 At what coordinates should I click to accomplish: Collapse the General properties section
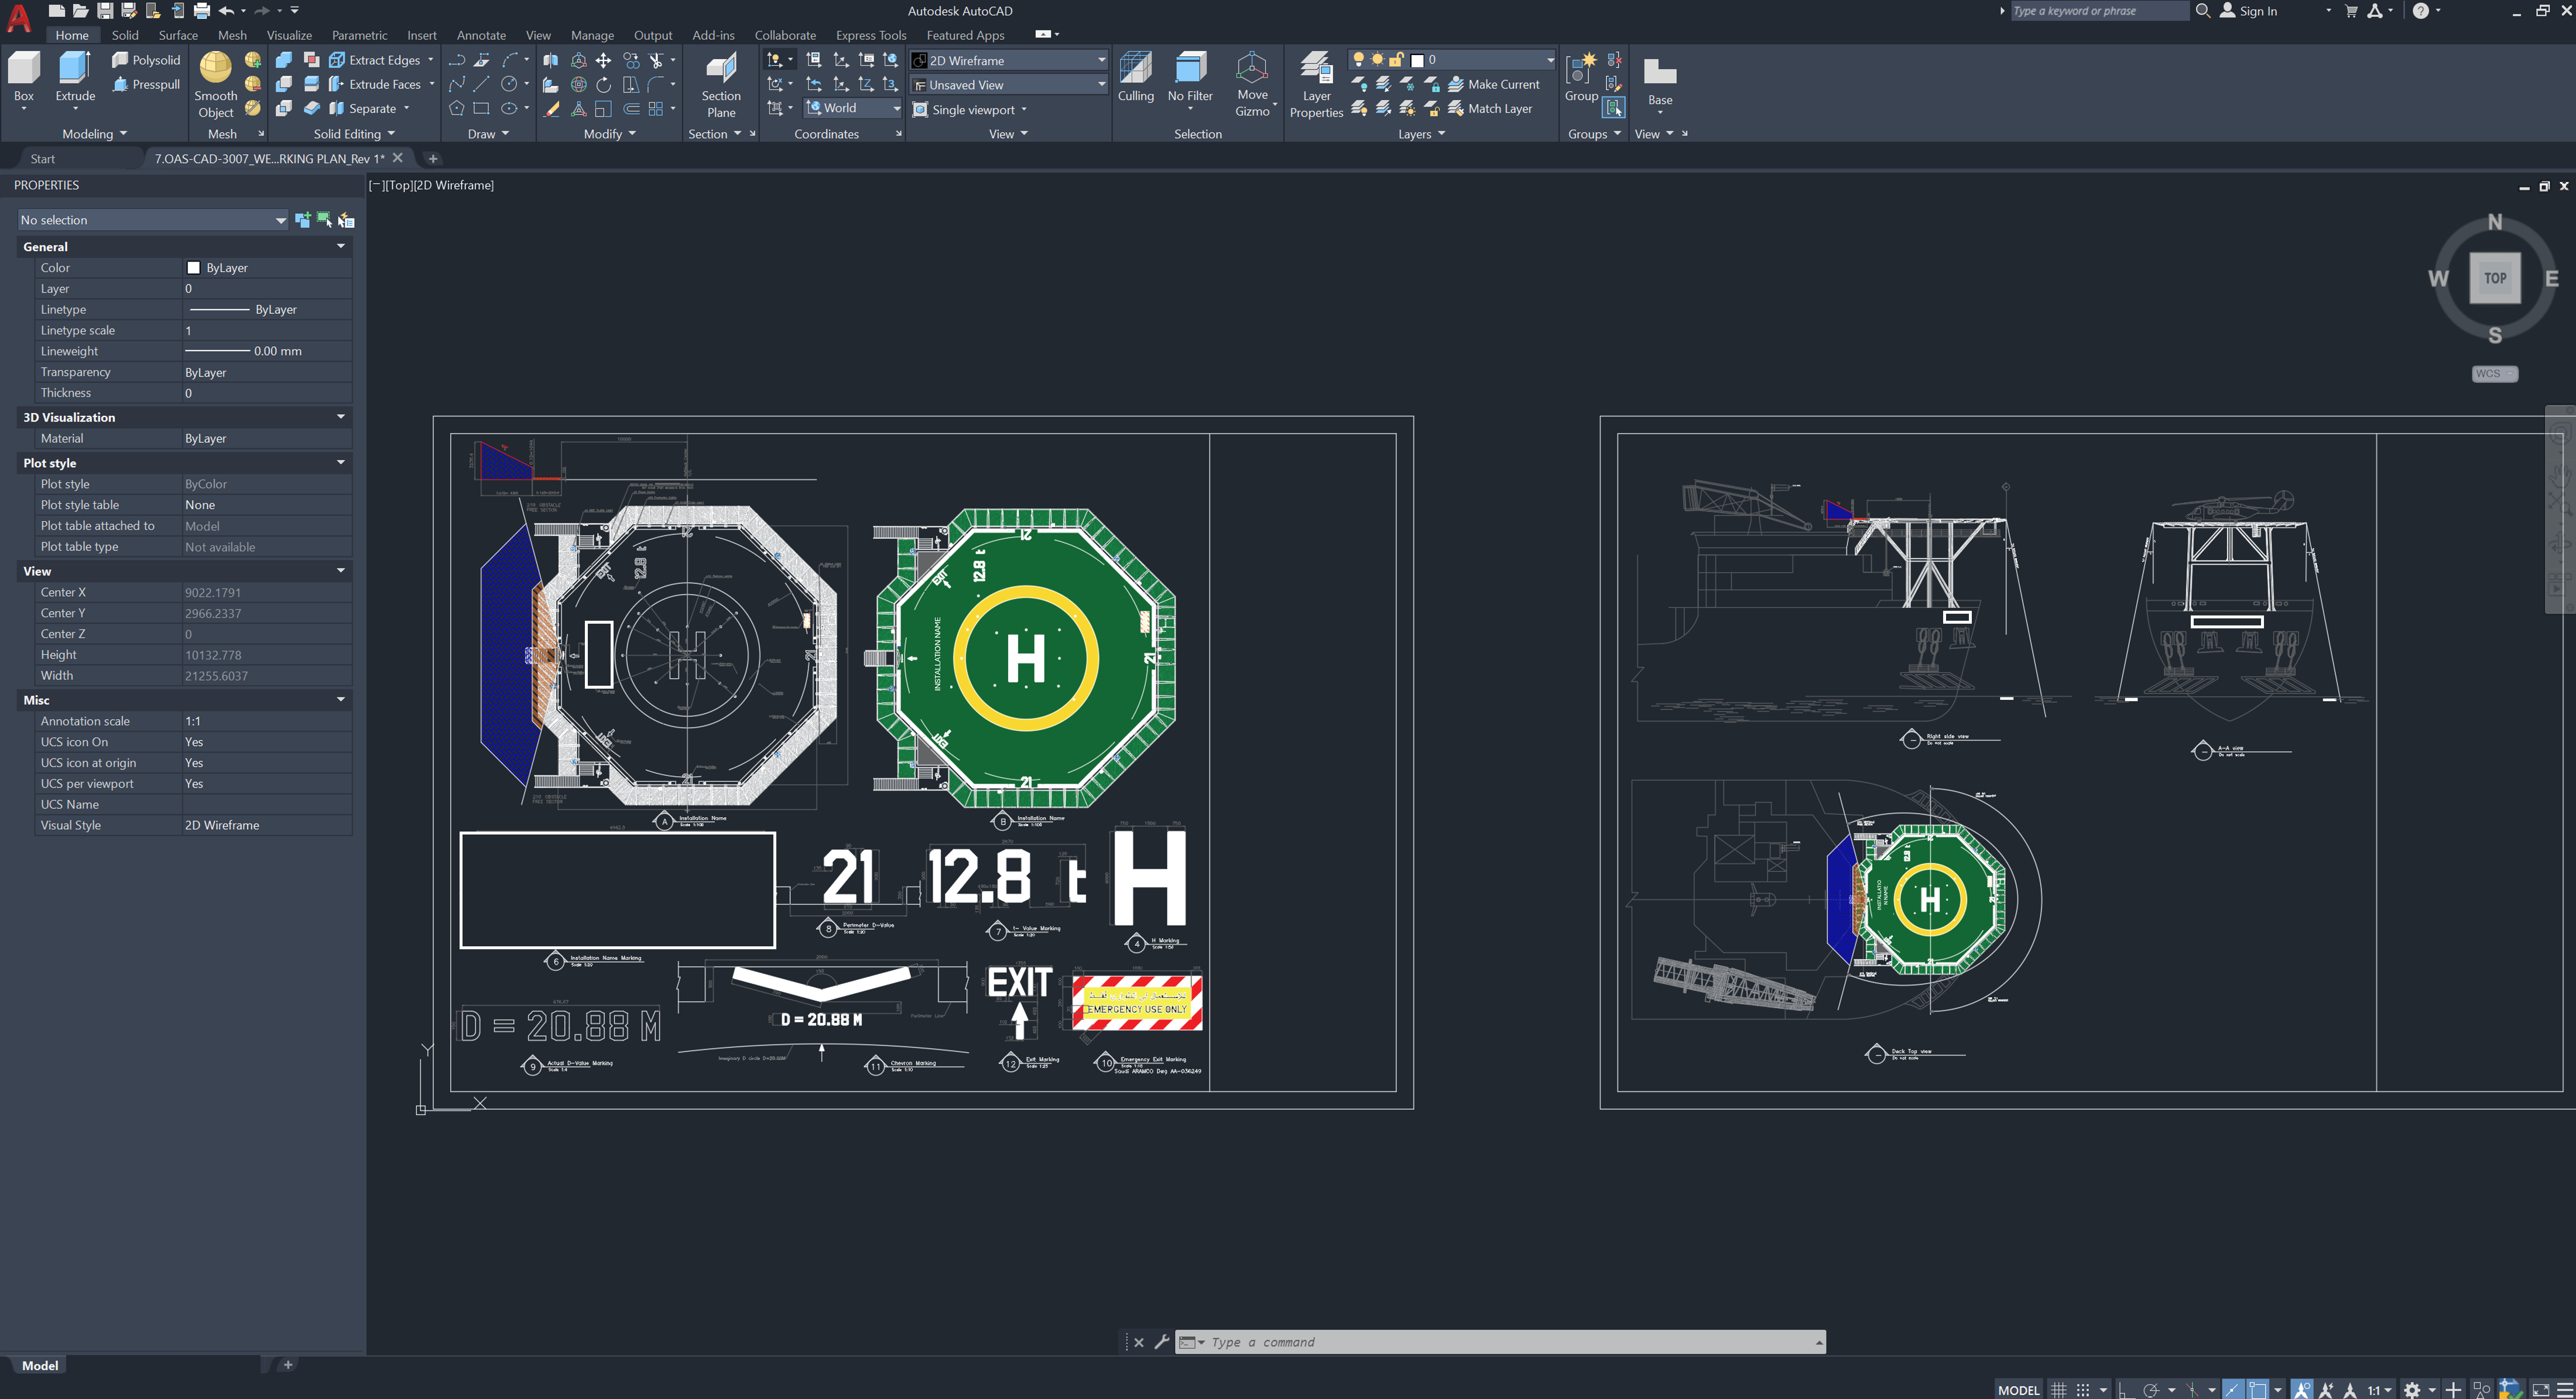tap(341, 246)
